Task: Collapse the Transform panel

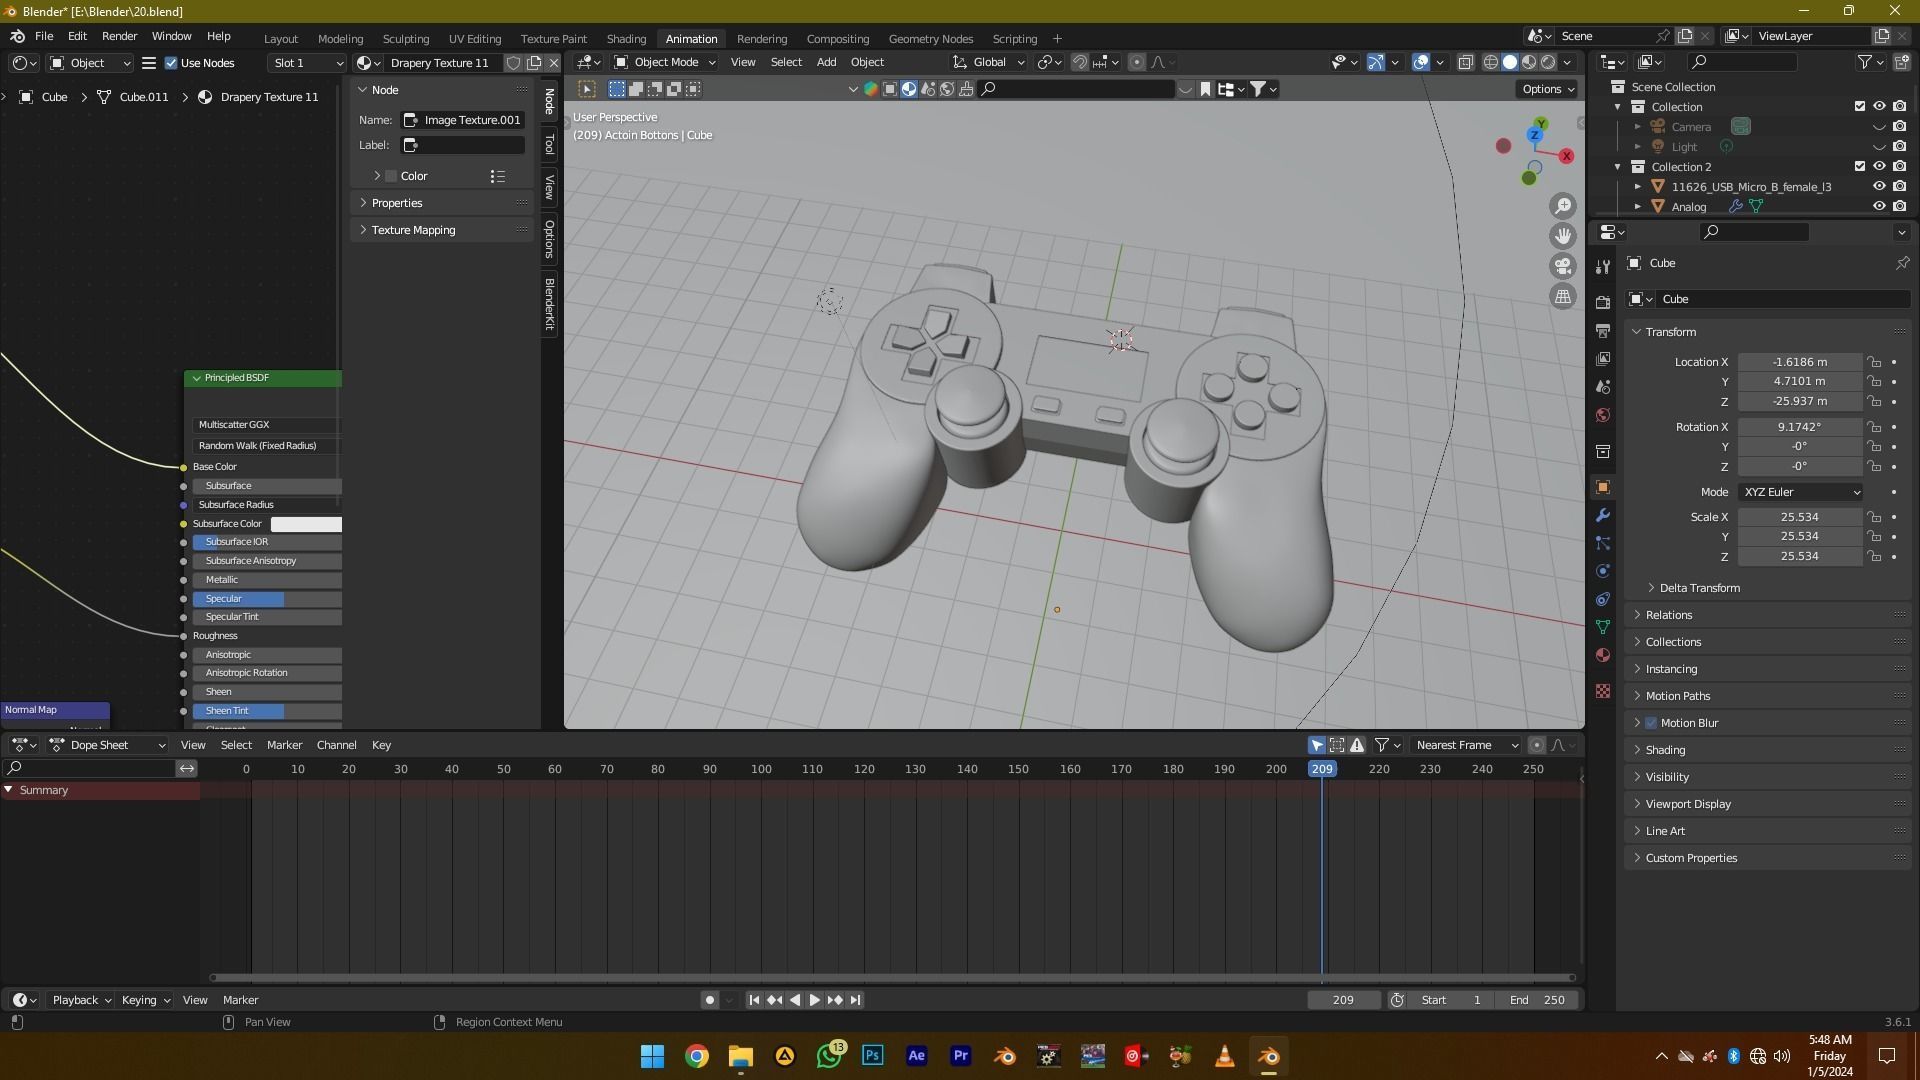Action: [1670, 332]
